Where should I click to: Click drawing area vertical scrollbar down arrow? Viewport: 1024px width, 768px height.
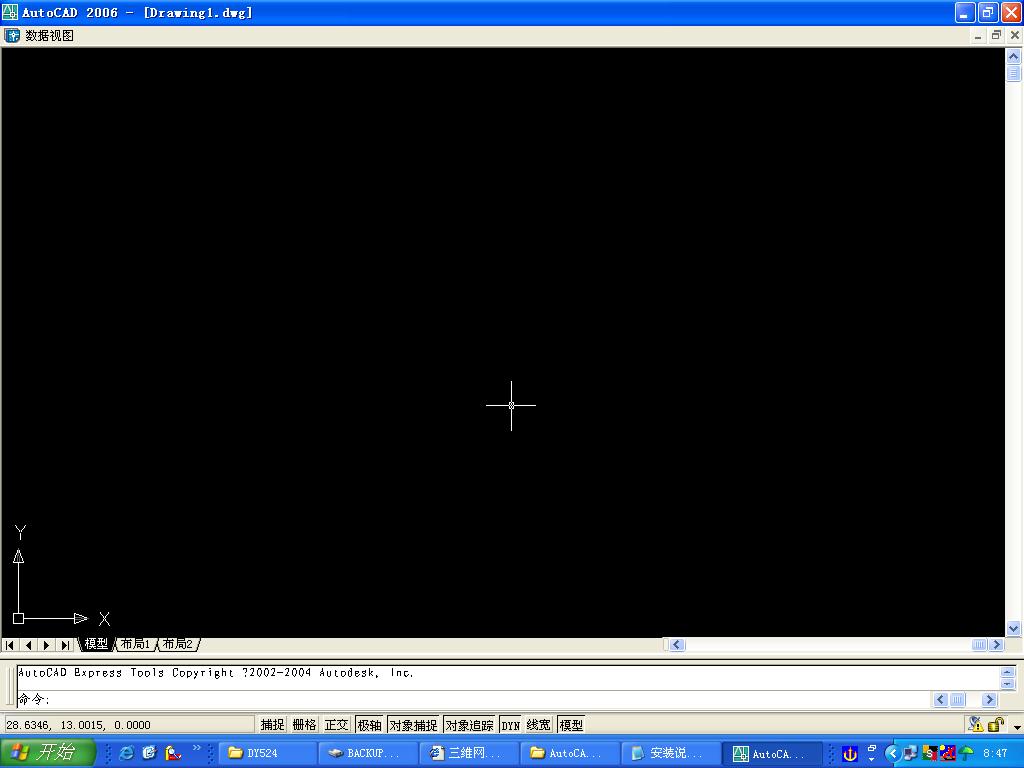1014,629
